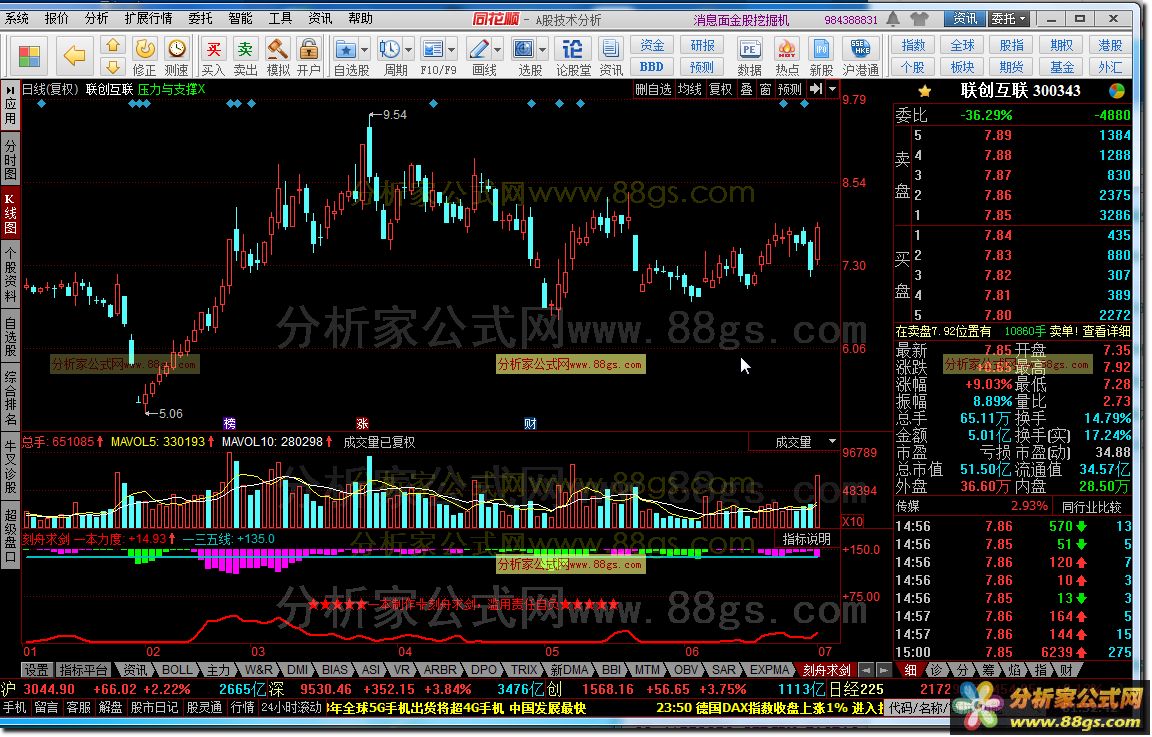Screen dimensions: 1152x737
Task: Open the 系统 menu
Action: coord(17,18)
